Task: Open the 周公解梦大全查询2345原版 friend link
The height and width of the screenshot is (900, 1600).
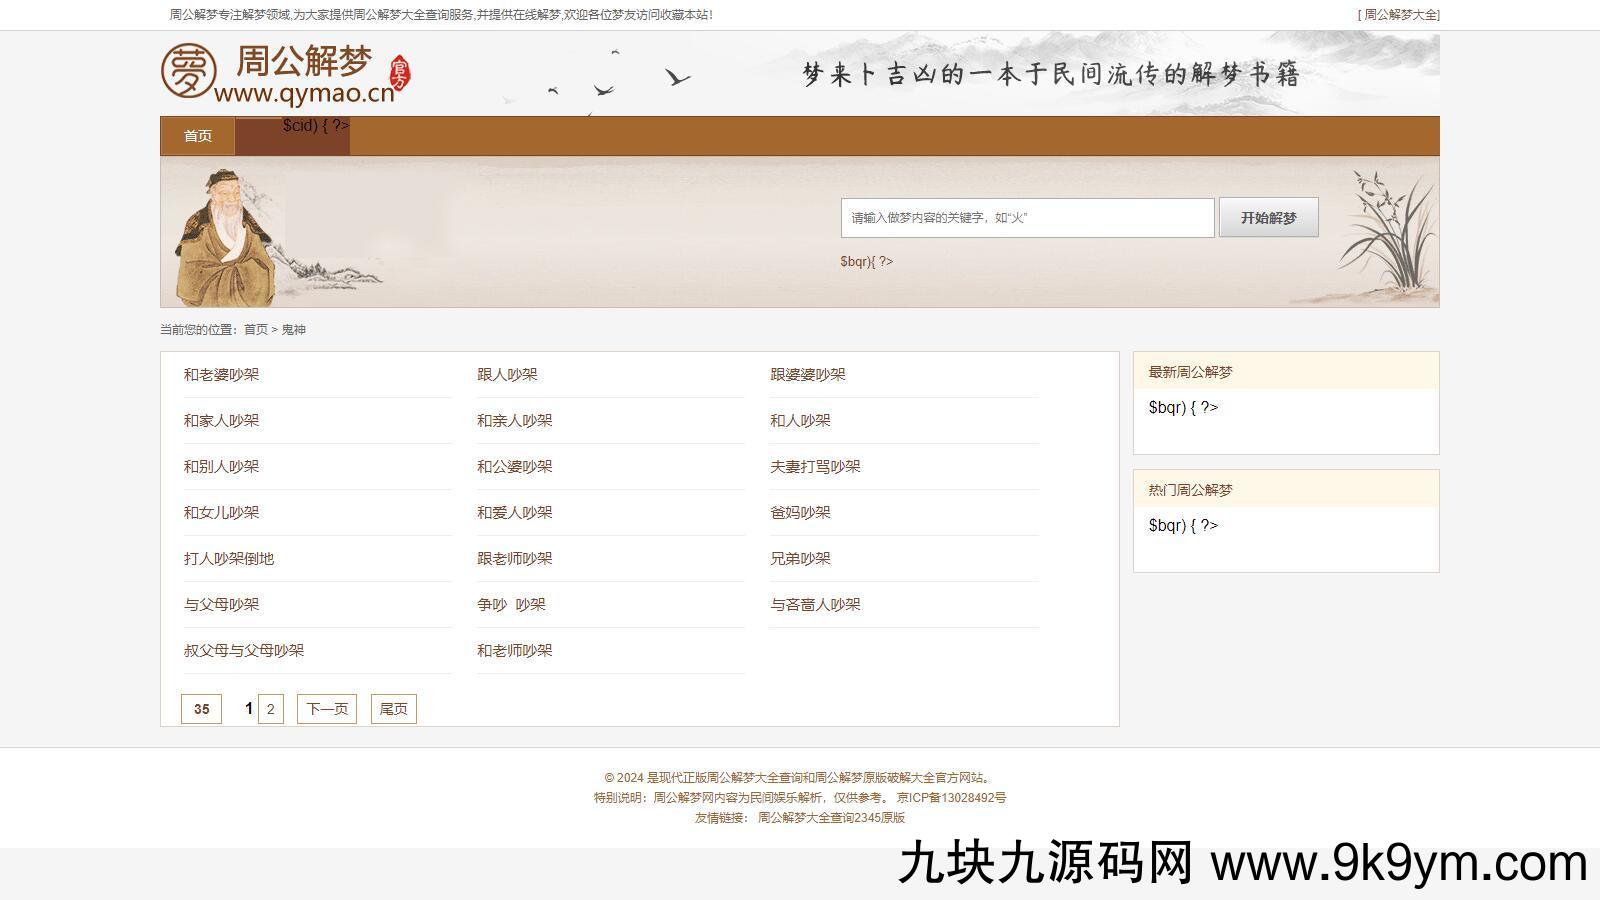Action: [831, 818]
